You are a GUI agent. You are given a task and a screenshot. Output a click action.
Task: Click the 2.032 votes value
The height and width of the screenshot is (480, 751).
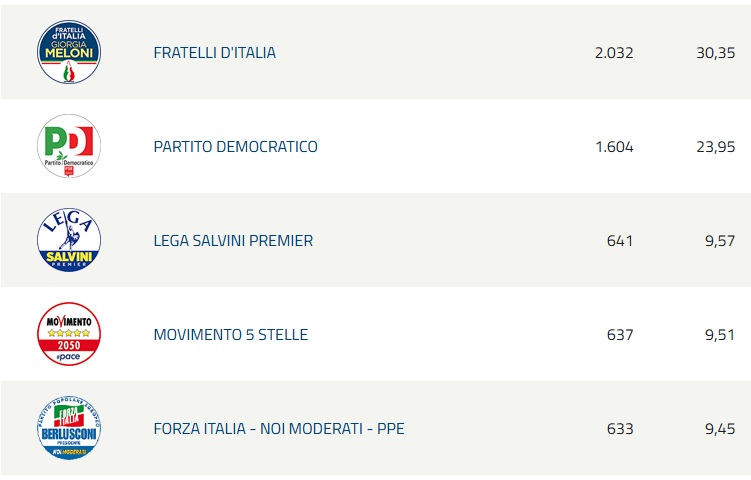(x=614, y=53)
